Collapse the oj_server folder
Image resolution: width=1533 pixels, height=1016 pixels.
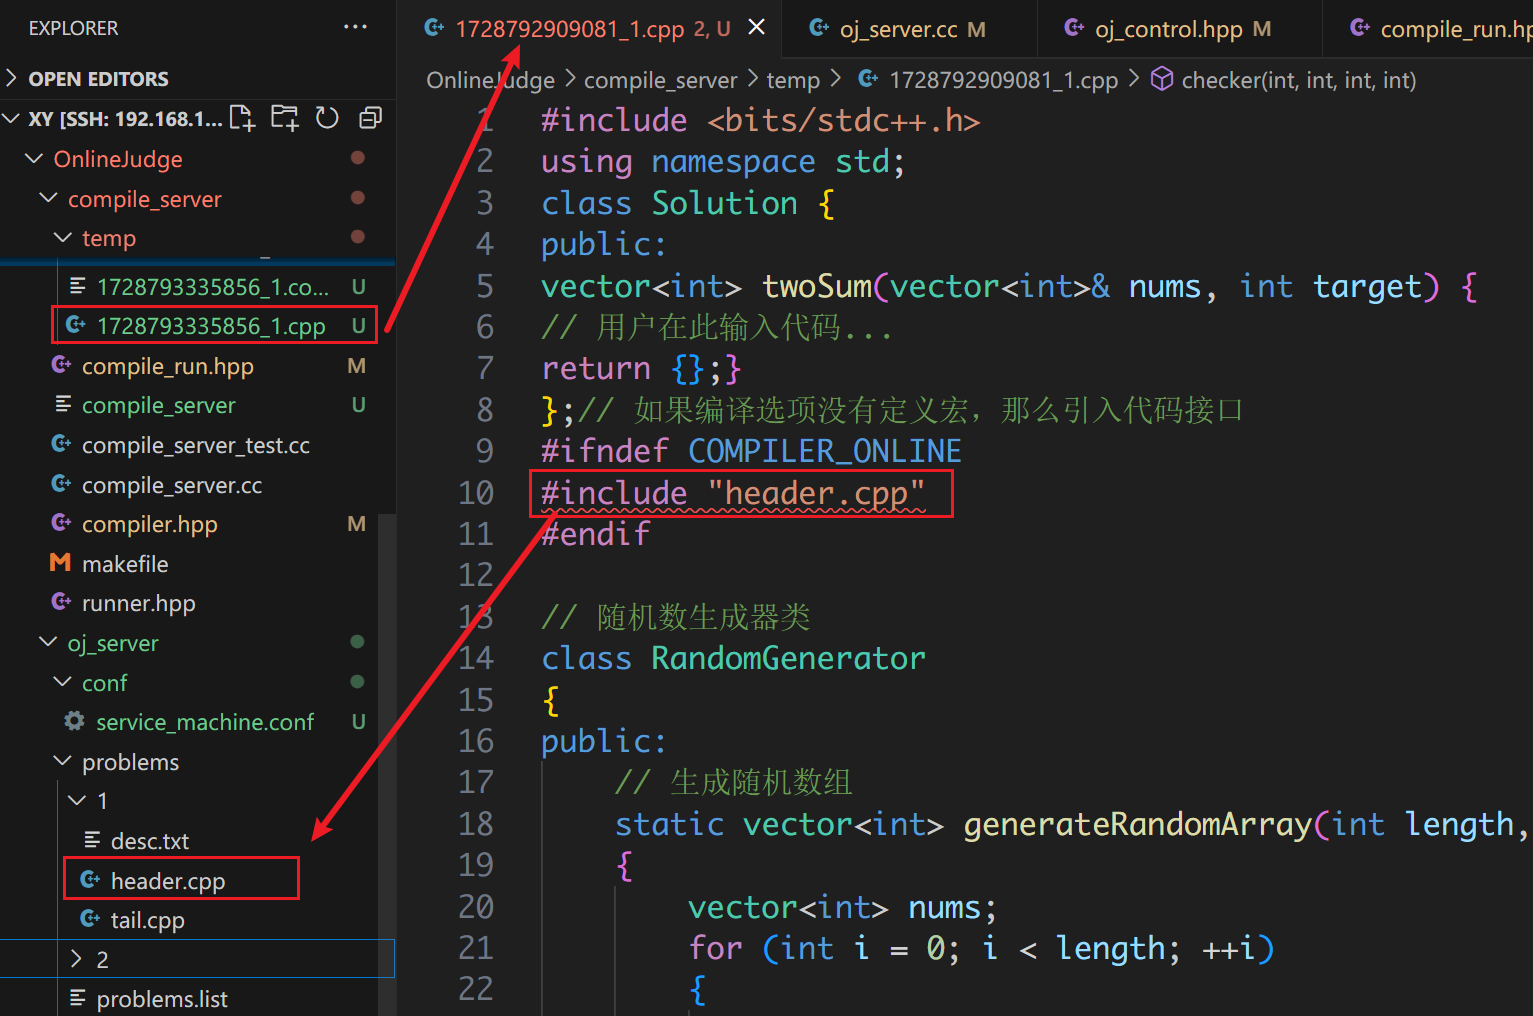[47, 642]
